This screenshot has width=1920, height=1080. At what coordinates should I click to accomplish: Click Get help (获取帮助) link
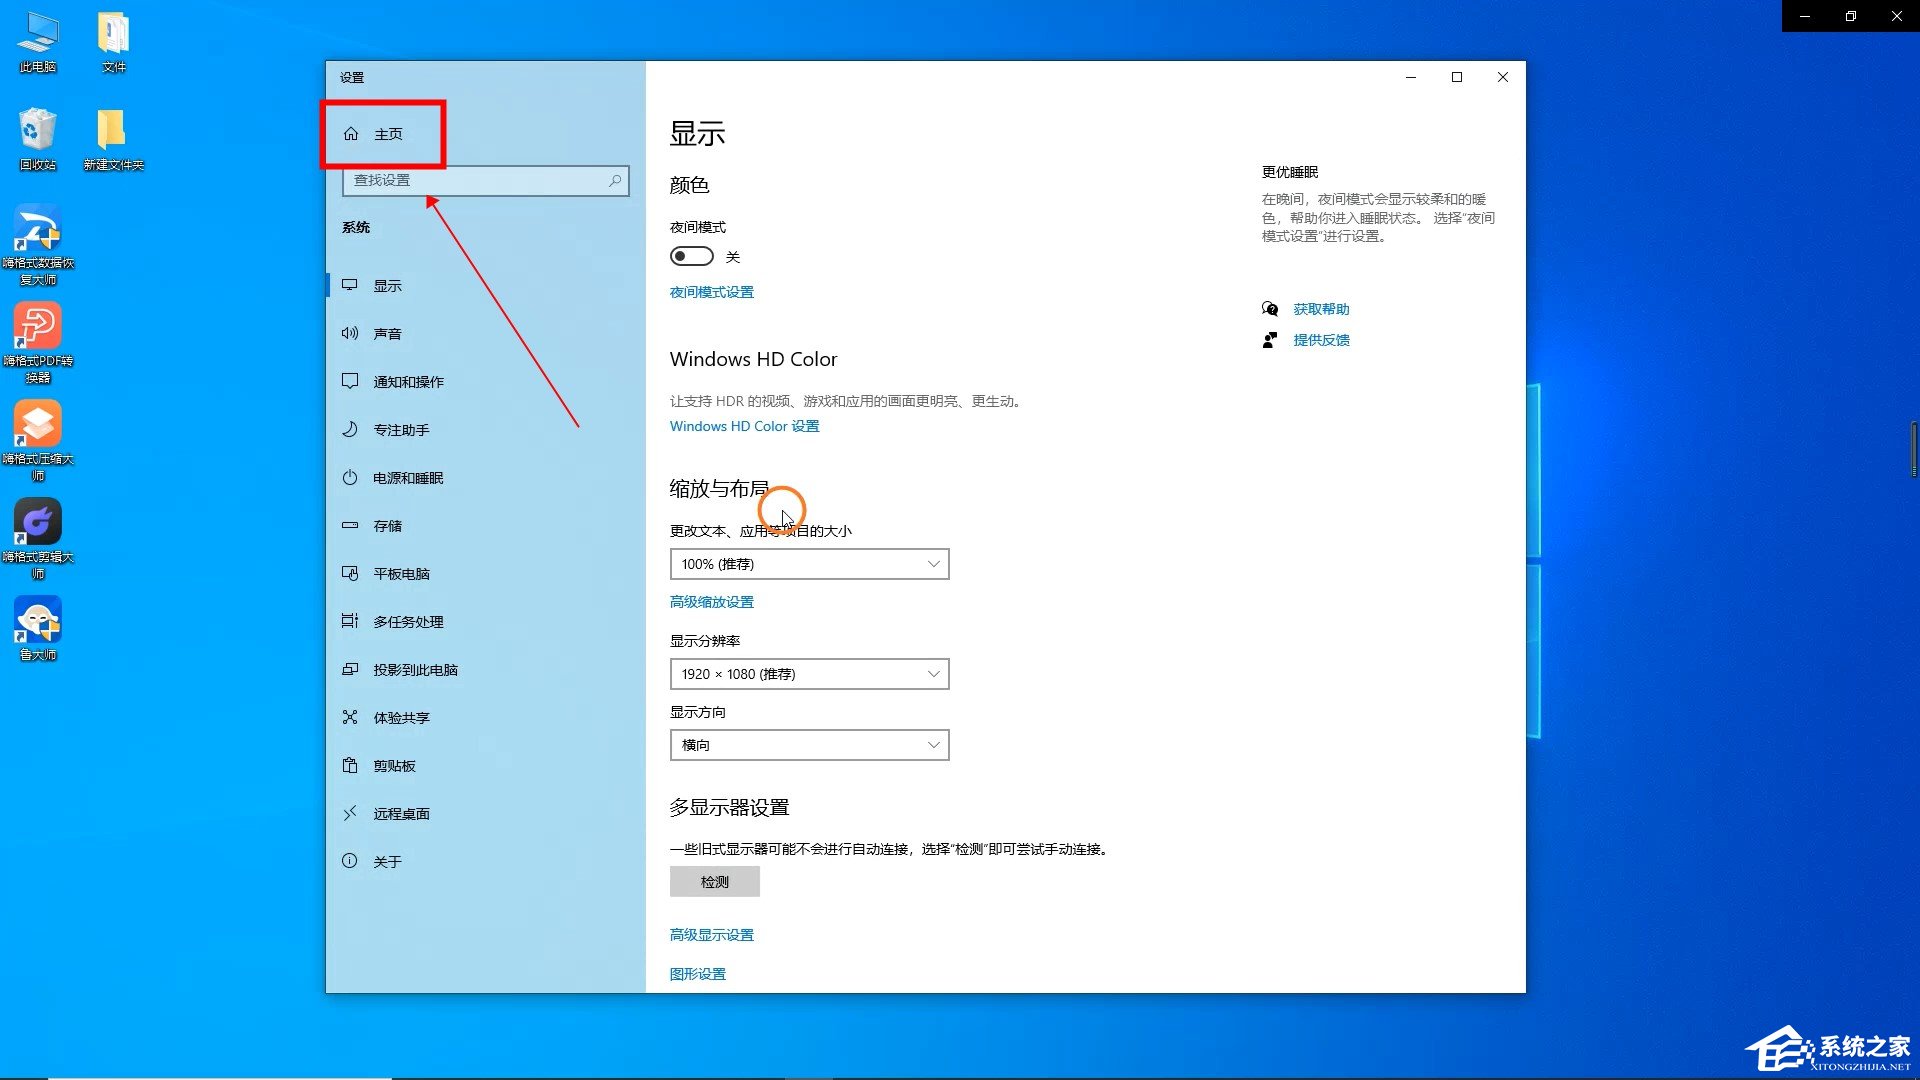(x=1320, y=309)
